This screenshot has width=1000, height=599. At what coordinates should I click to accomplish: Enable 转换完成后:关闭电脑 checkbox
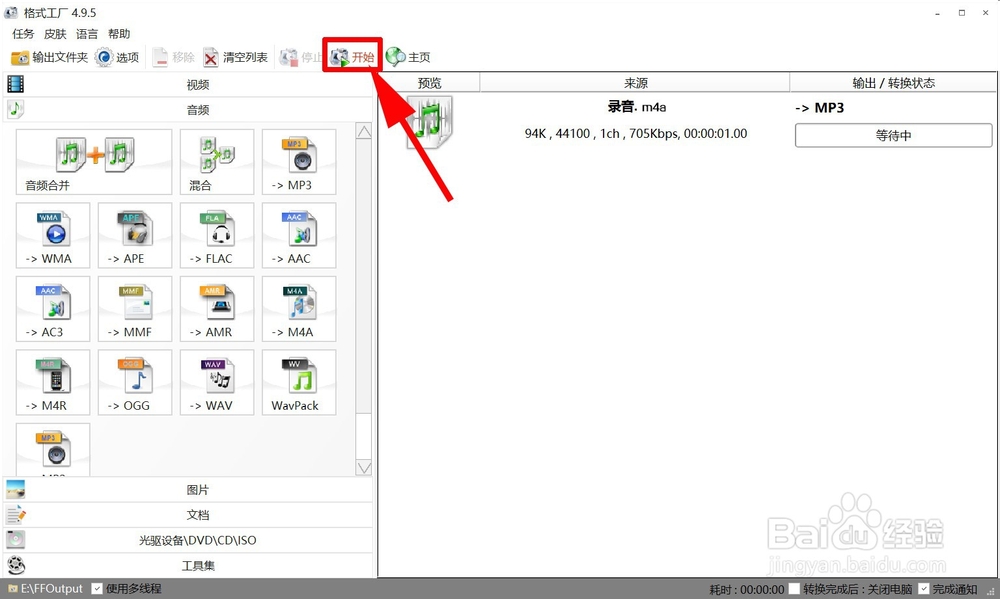[794, 589]
